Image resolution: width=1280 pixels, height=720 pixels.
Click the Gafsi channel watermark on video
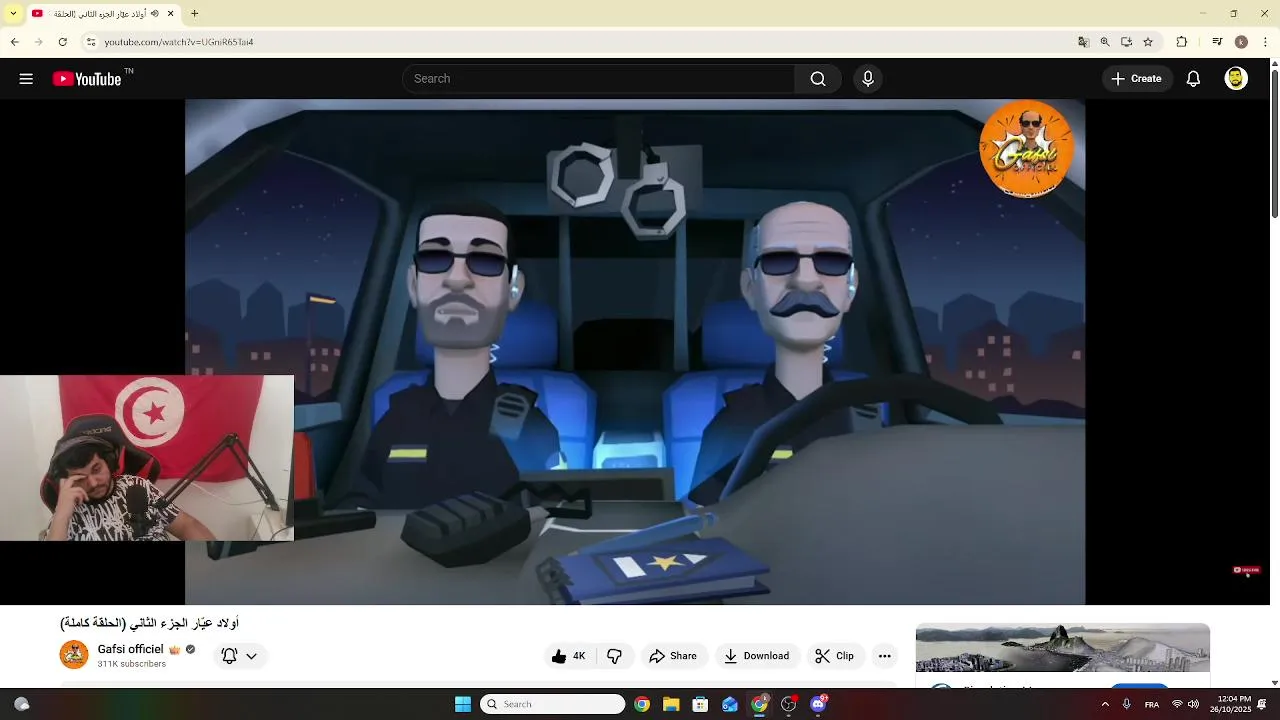[1027, 149]
